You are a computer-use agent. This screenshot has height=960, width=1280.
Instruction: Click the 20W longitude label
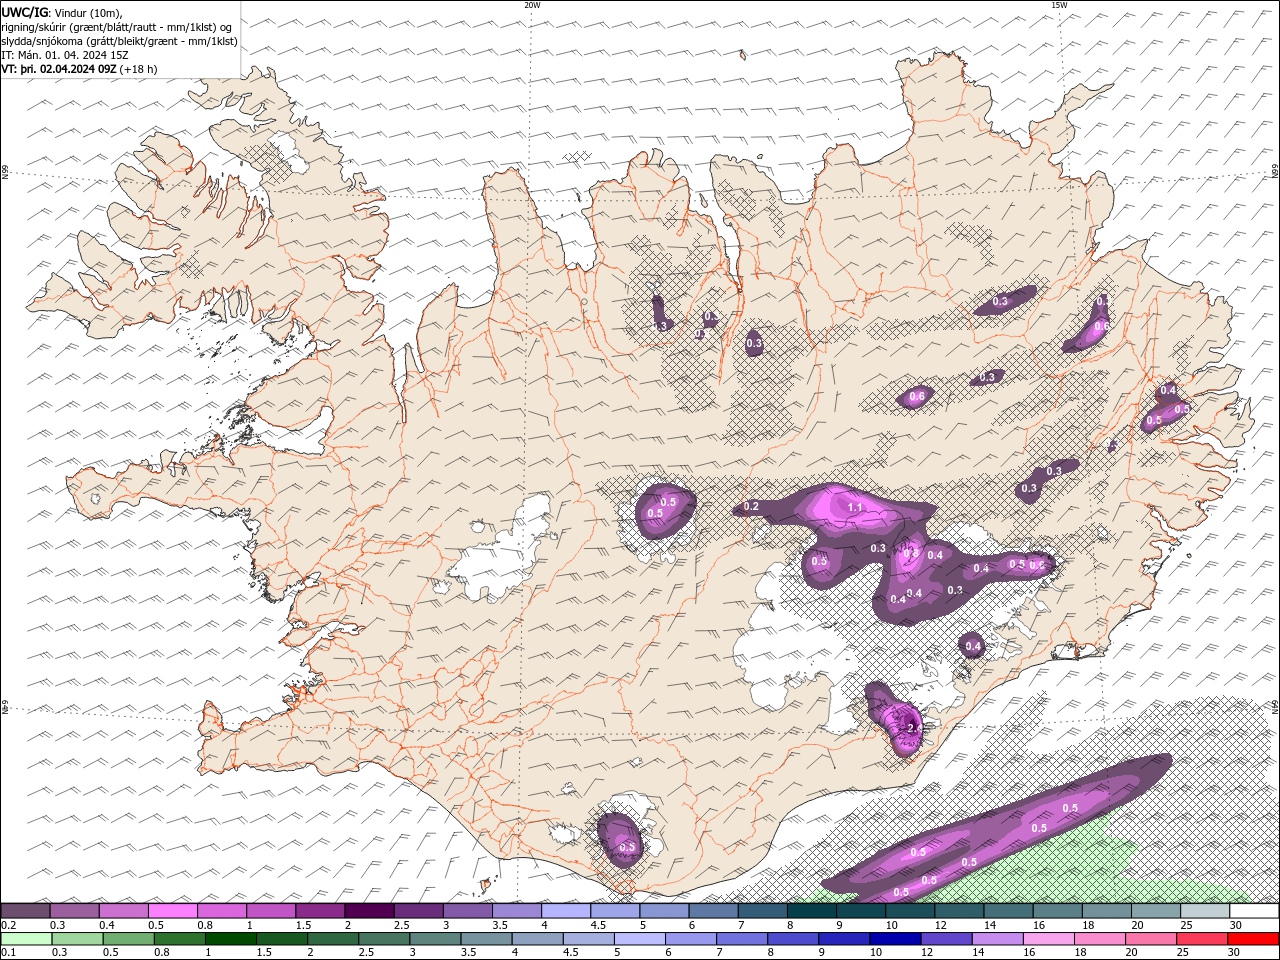click(x=532, y=5)
